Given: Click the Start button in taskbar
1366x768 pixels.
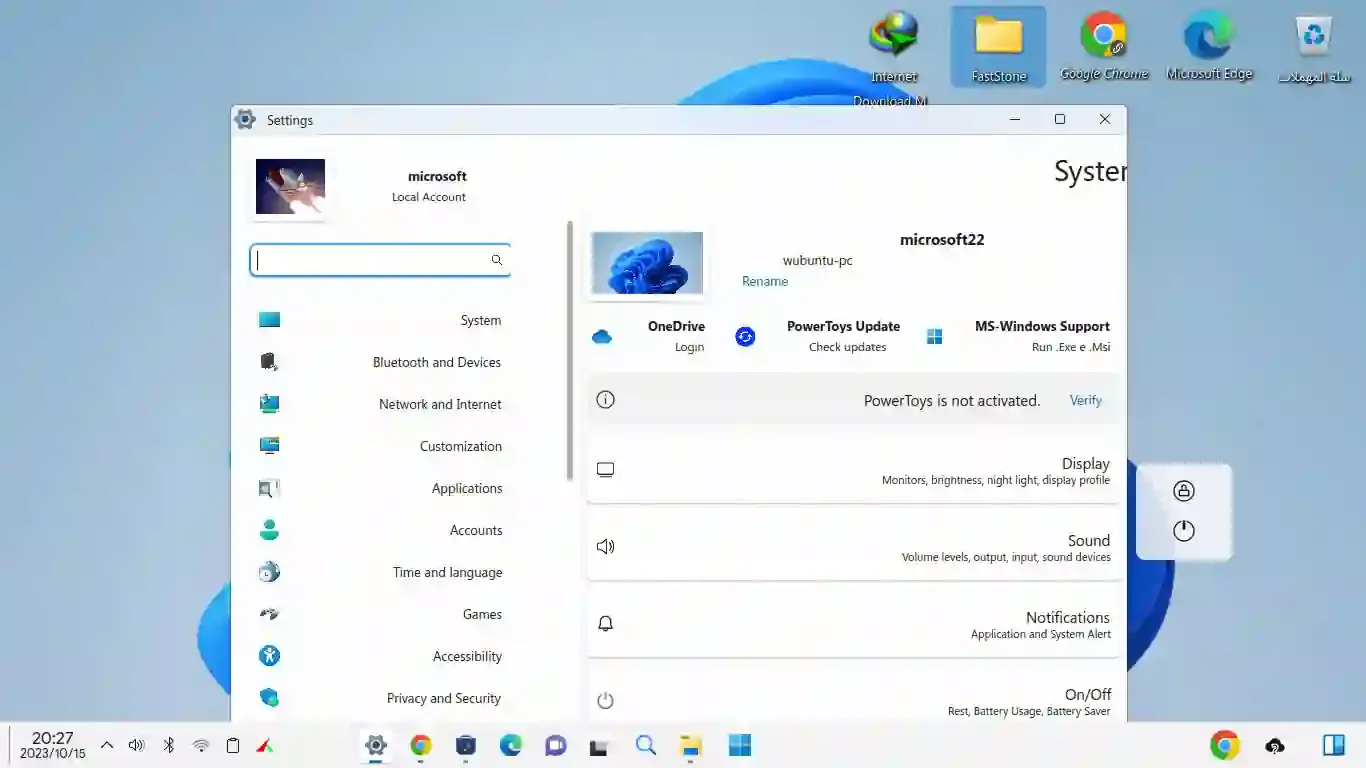Looking at the screenshot, I should tap(740, 745).
